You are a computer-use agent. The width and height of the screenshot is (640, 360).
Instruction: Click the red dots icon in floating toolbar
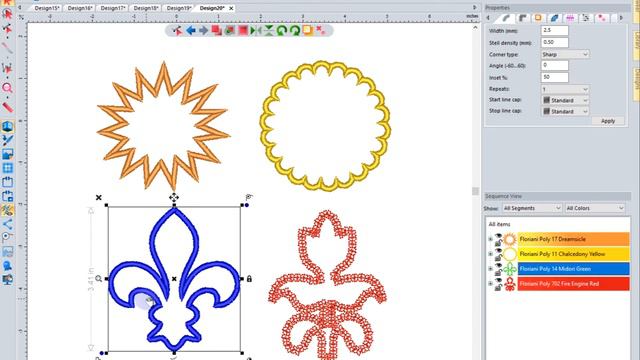point(321,30)
